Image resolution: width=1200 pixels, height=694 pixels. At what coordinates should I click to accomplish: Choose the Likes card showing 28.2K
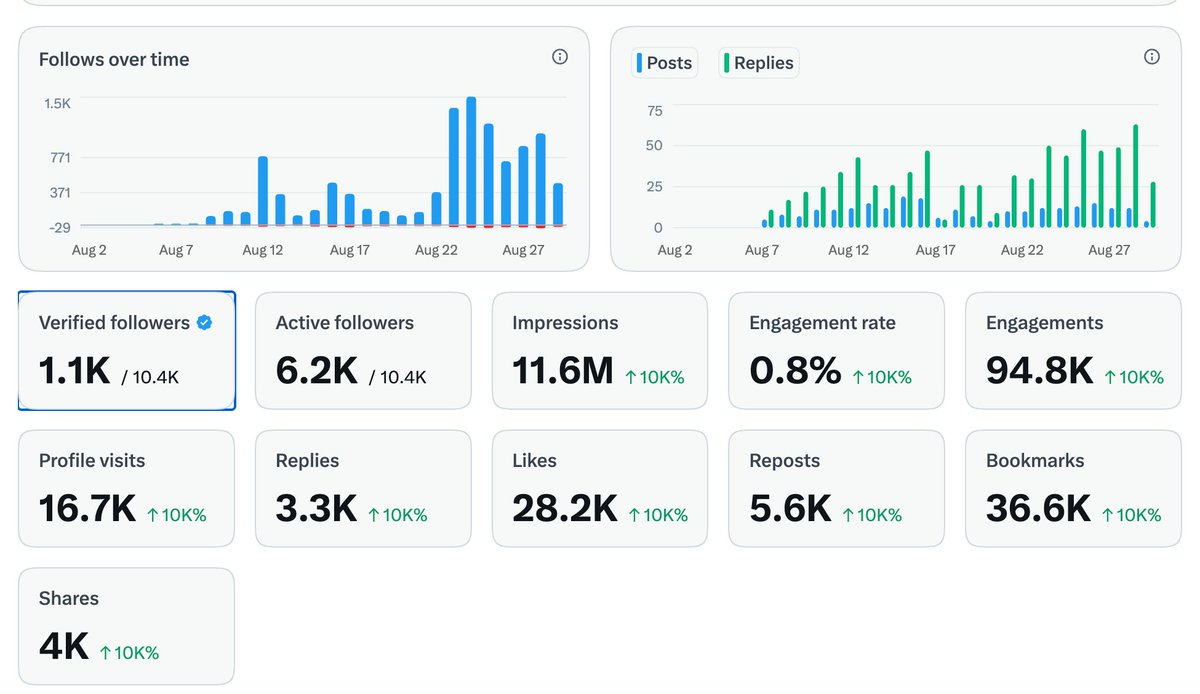(x=600, y=489)
